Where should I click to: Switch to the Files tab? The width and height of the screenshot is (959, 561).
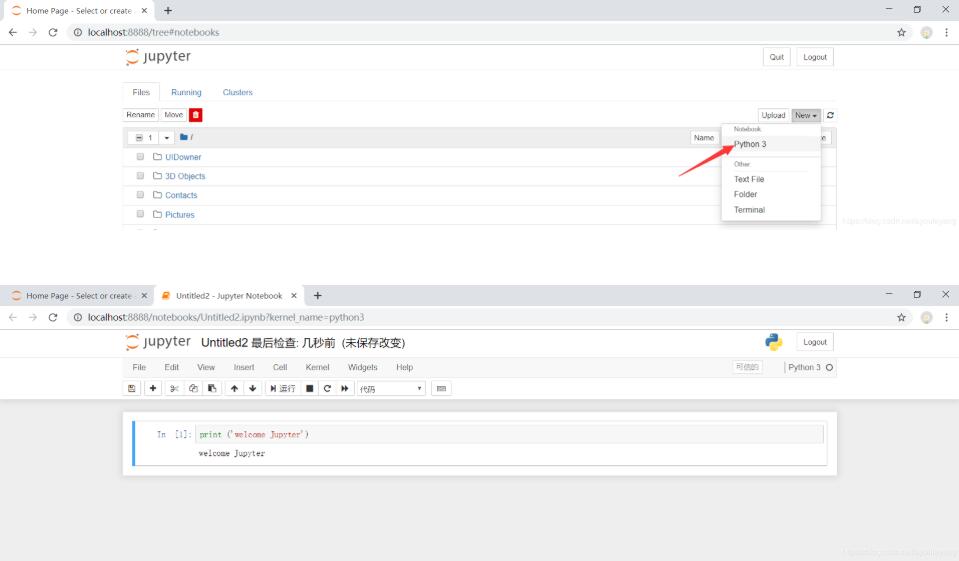click(x=141, y=92)
